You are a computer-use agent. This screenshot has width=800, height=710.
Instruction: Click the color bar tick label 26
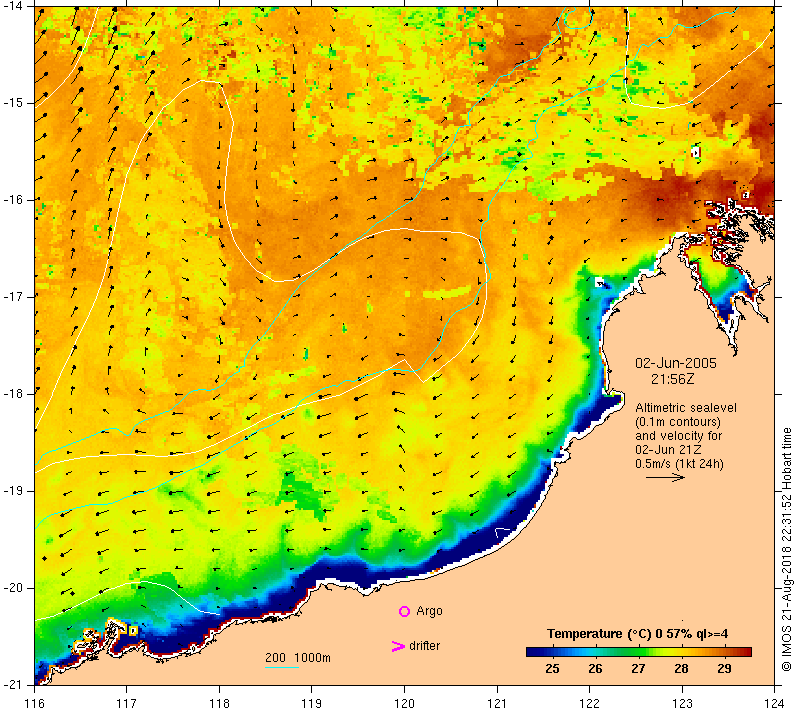point(595,669)
